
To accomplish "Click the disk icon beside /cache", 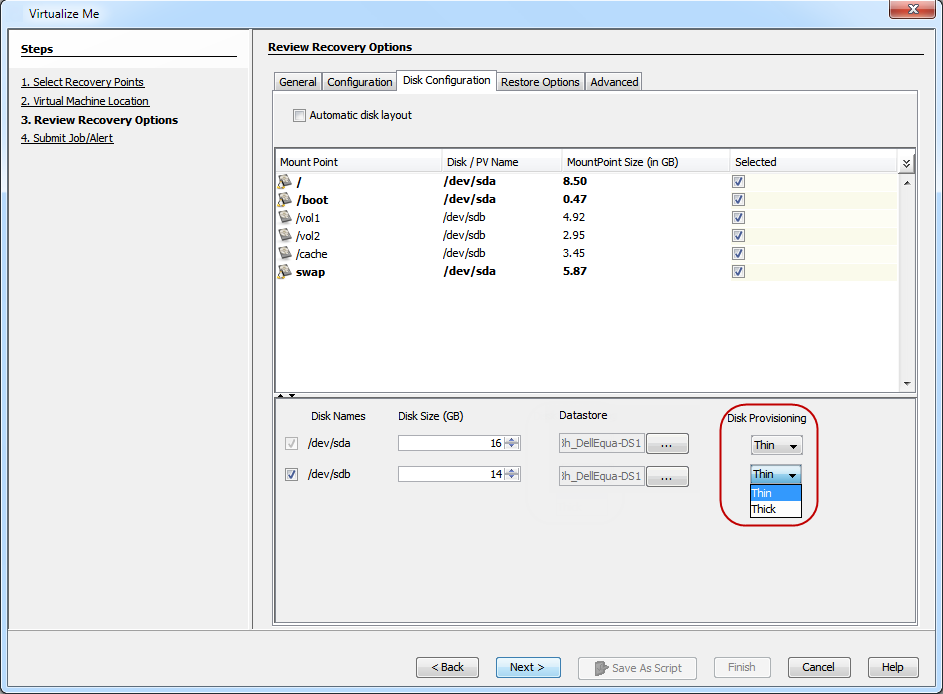I will (285, 253).
